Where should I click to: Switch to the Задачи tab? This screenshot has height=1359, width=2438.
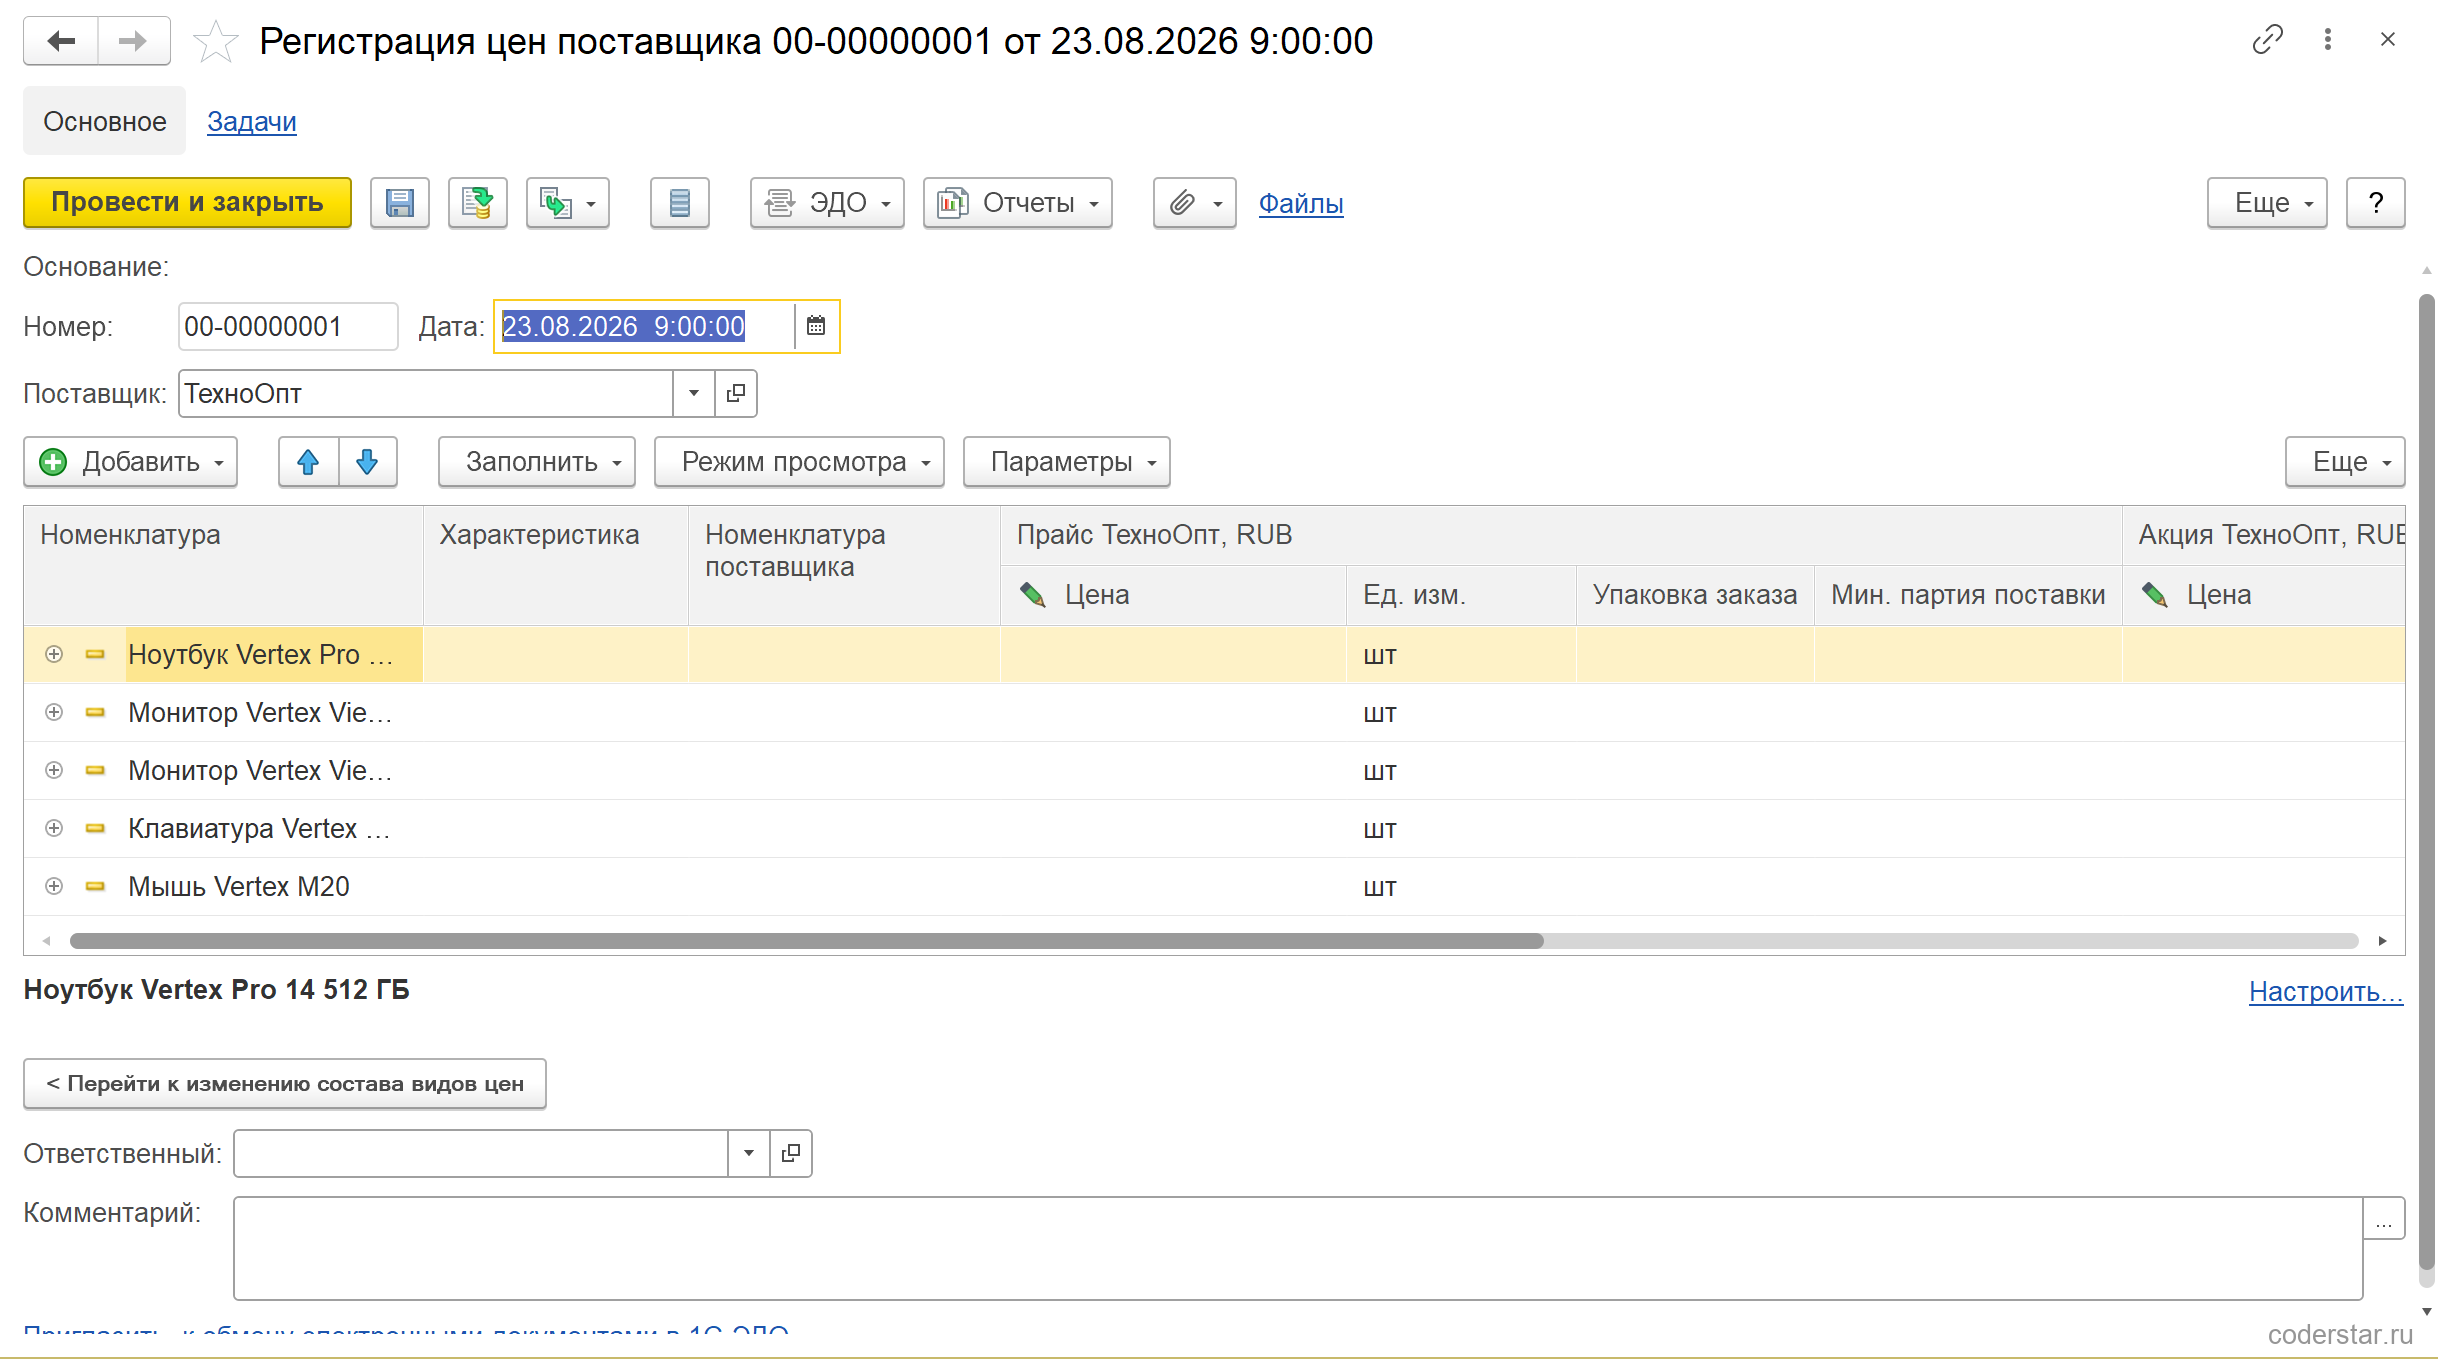(x=252, y=122)
